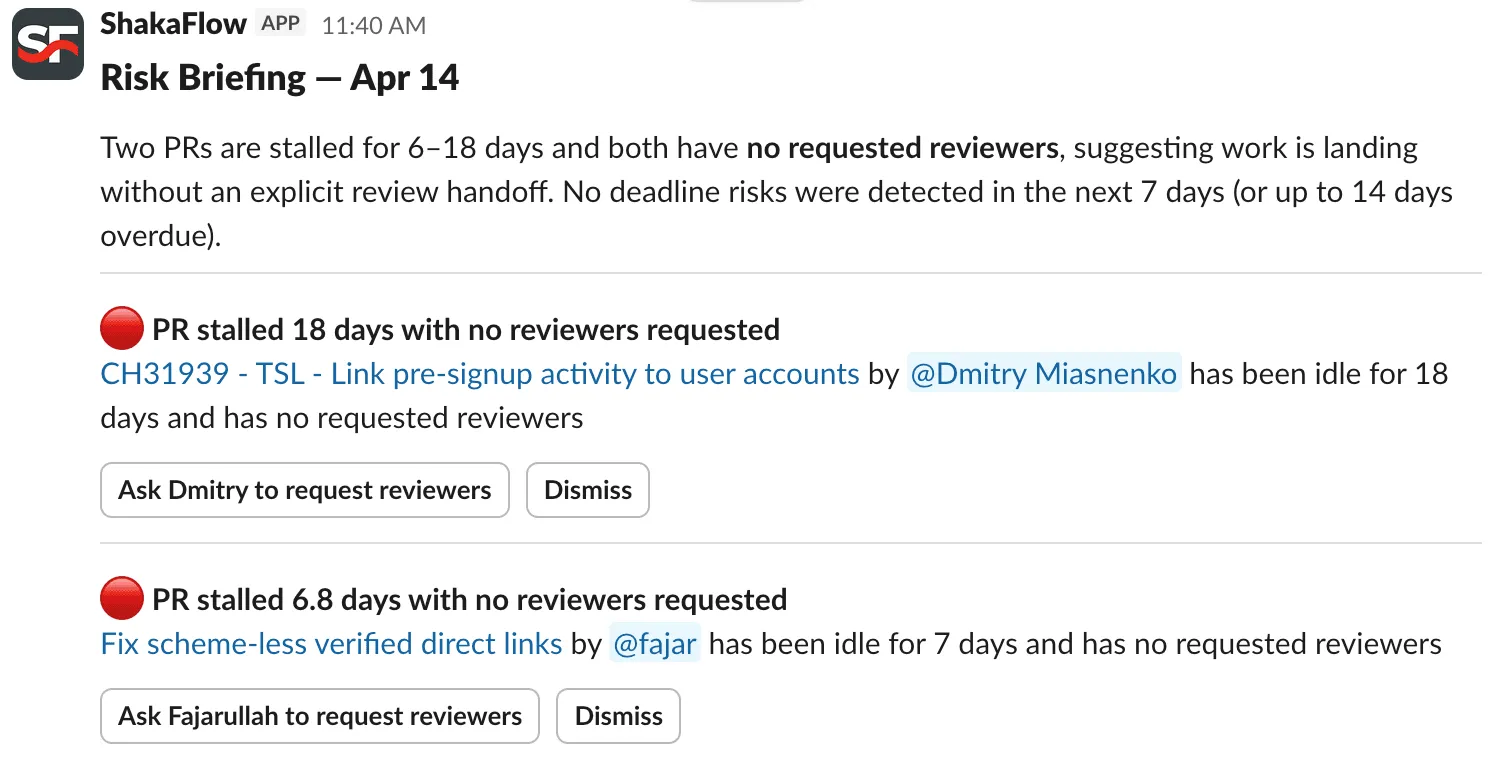Open the ShakaFlow bot profile via its avatar
The width and height of the screenshot is (1502, 762).
coord(48,43)
